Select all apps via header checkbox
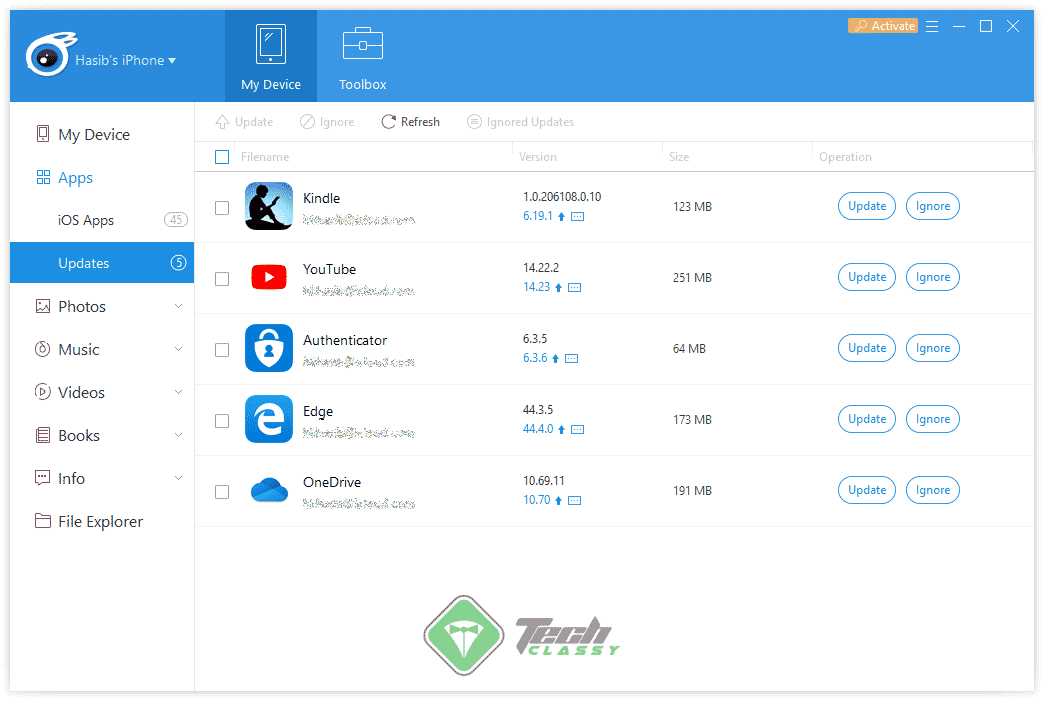This screenshot has height=701, width=1044. coord(221,157)
